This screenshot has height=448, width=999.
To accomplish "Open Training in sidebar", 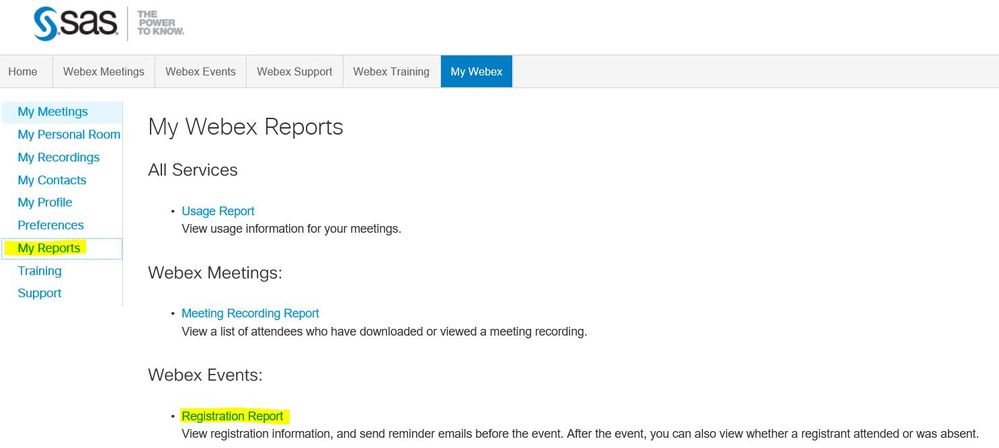I will [40, 271].
